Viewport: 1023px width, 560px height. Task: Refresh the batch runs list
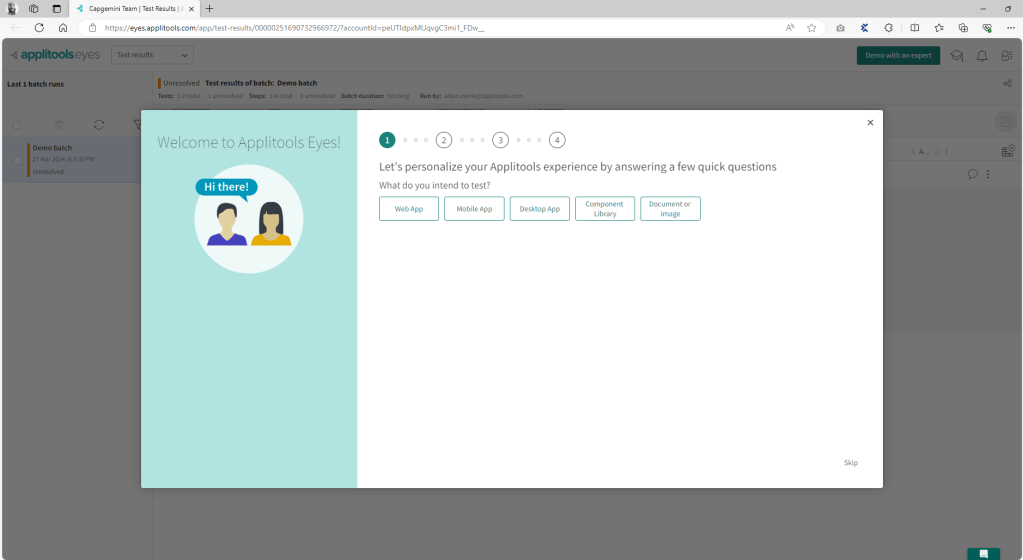pyautogui.click(x=99, y=125)
